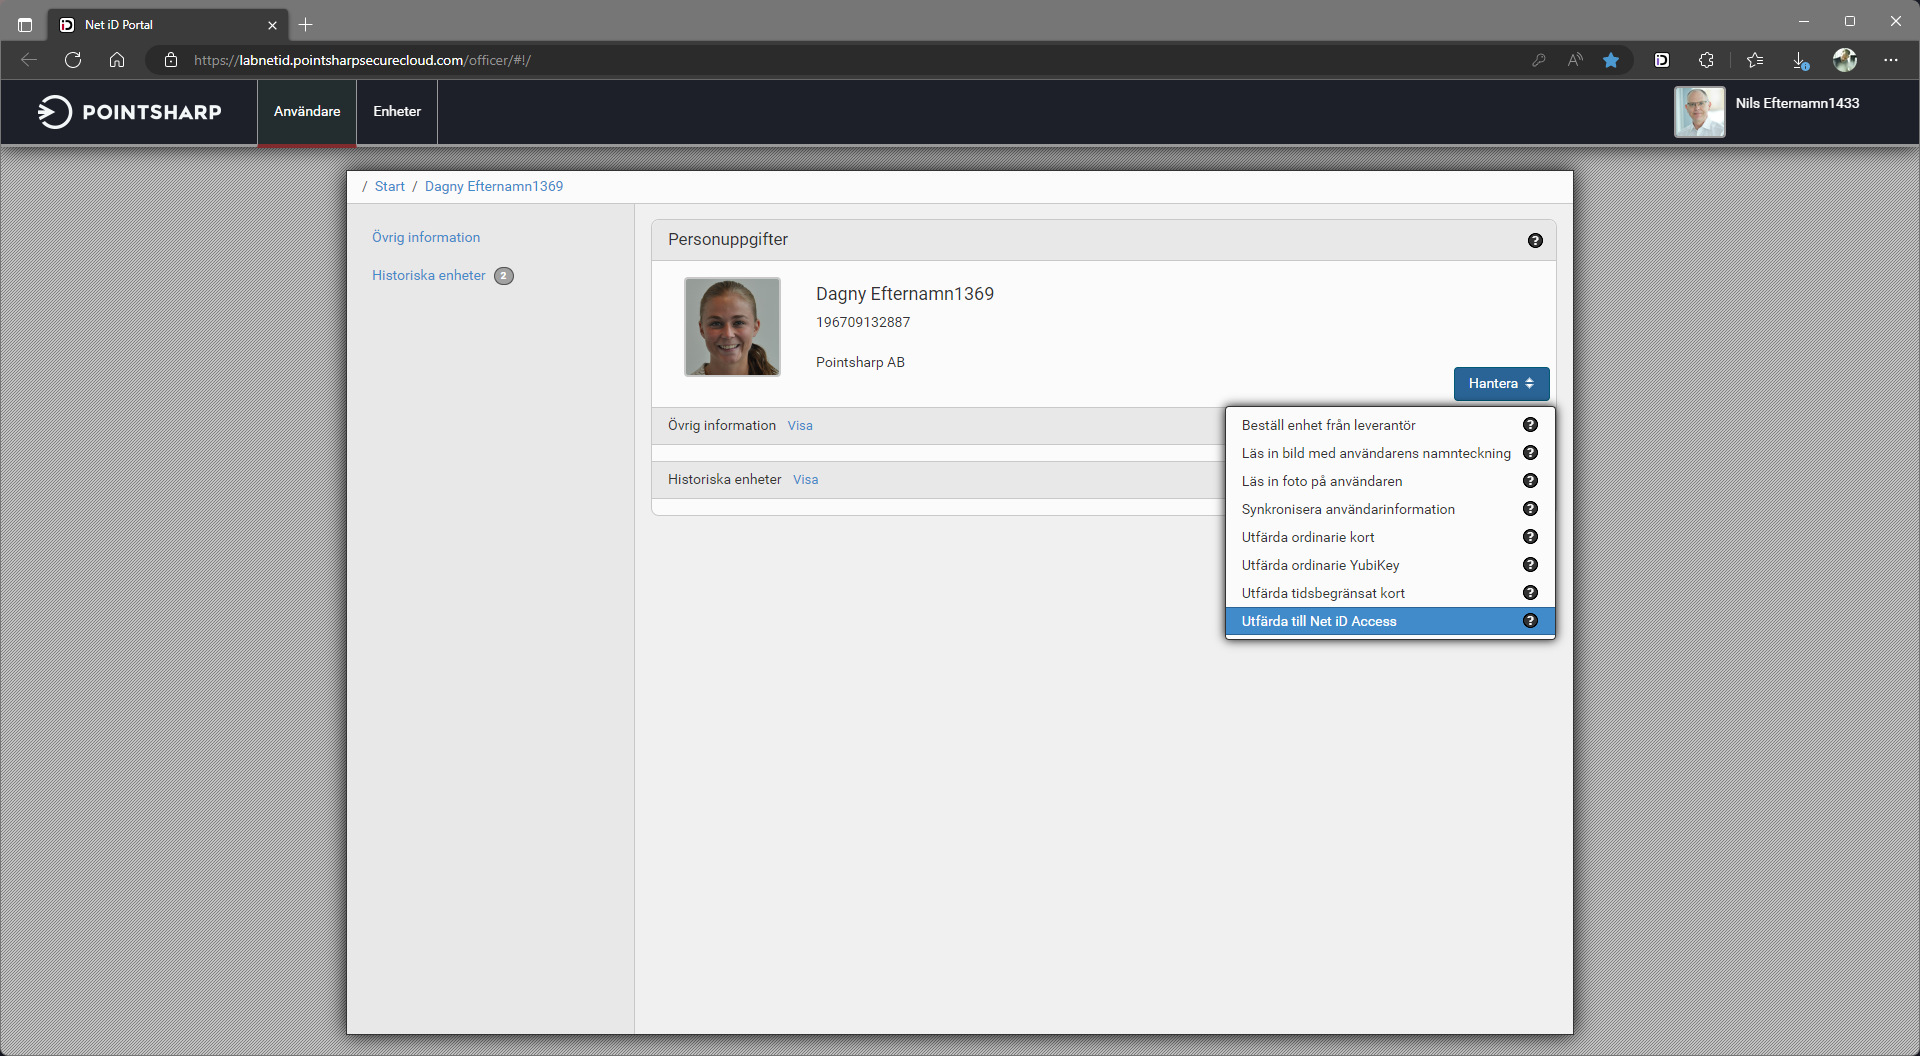Reload the page
Screen dimensions: 1920x1056
(73, 60)
